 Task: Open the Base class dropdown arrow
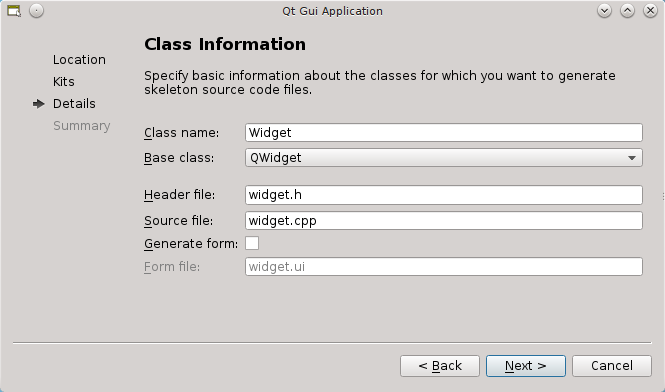(631, 158)
